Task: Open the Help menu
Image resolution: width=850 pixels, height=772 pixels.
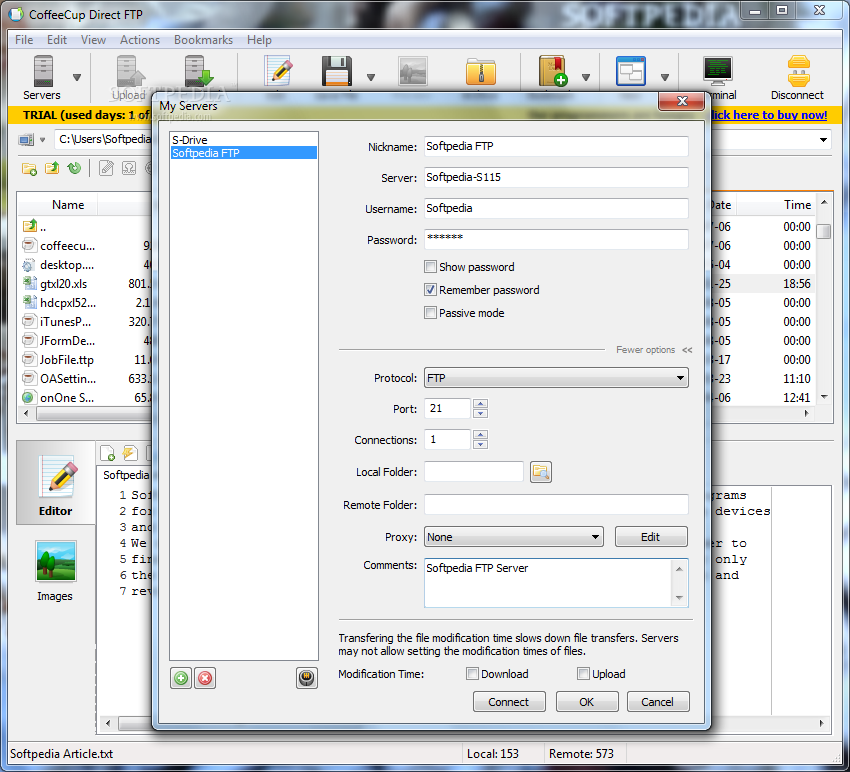Action: pos(259,40)
